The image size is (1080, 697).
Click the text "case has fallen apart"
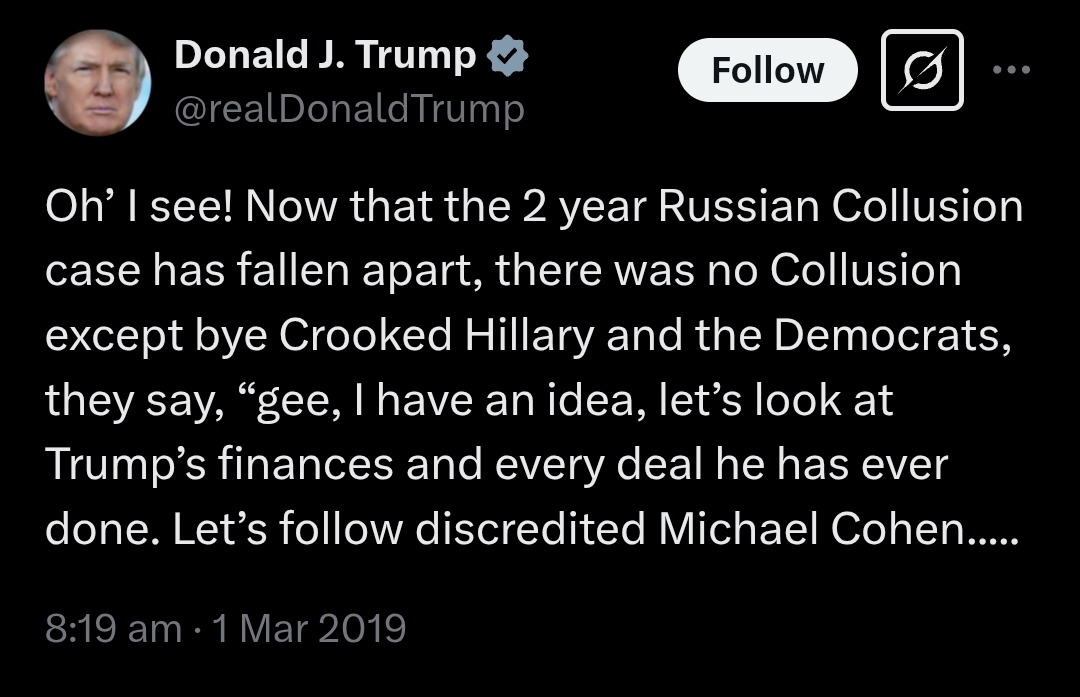pos(263,271)
